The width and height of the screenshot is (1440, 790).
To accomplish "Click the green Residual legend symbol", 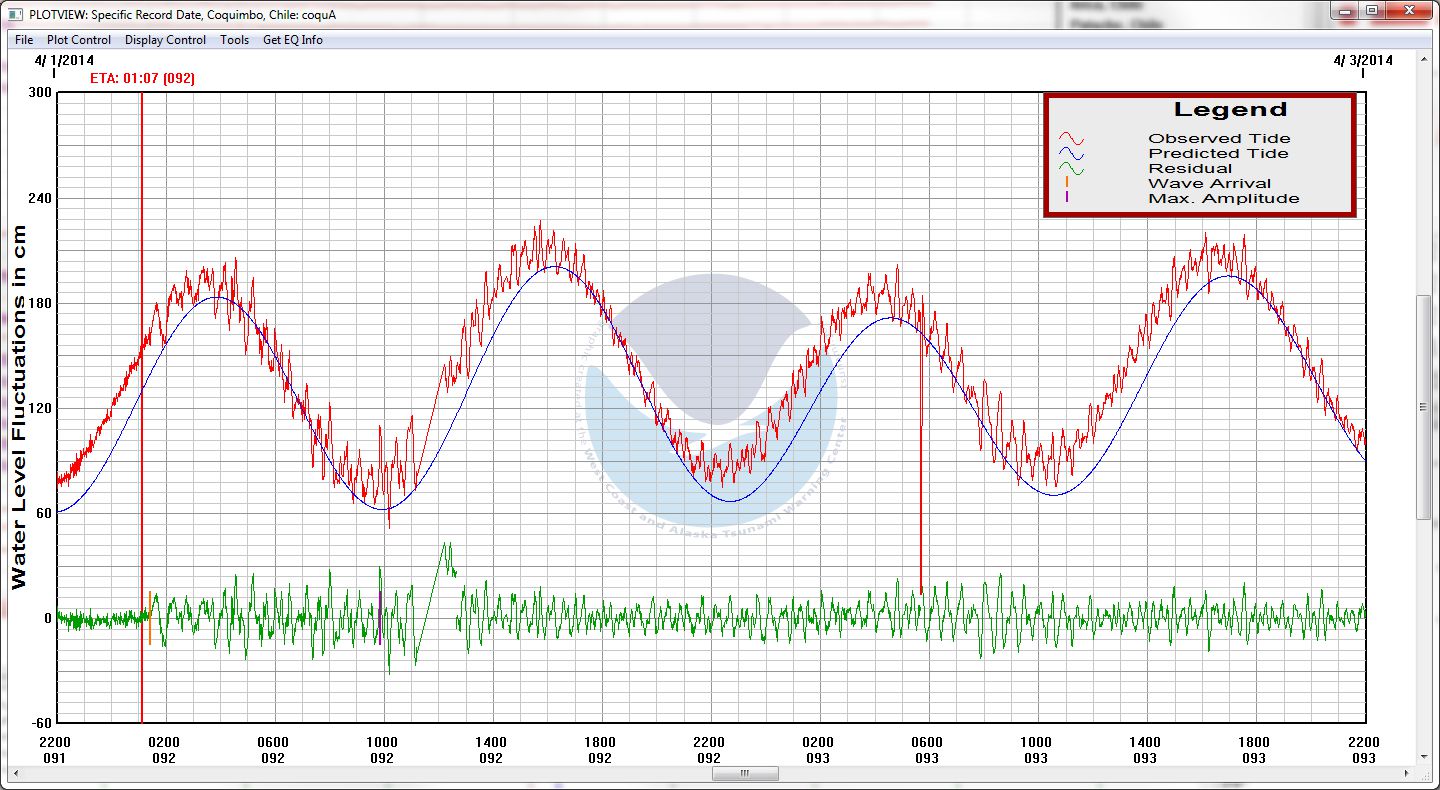I will coord(1072,169).
